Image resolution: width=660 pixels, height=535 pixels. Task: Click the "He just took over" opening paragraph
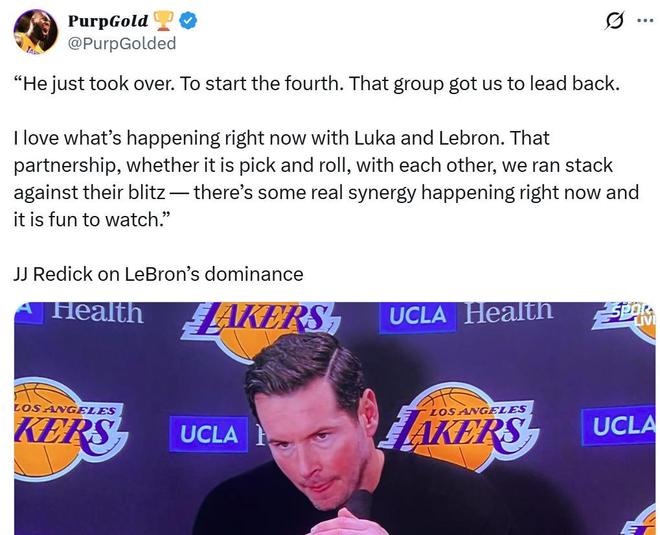coord(316,84)
